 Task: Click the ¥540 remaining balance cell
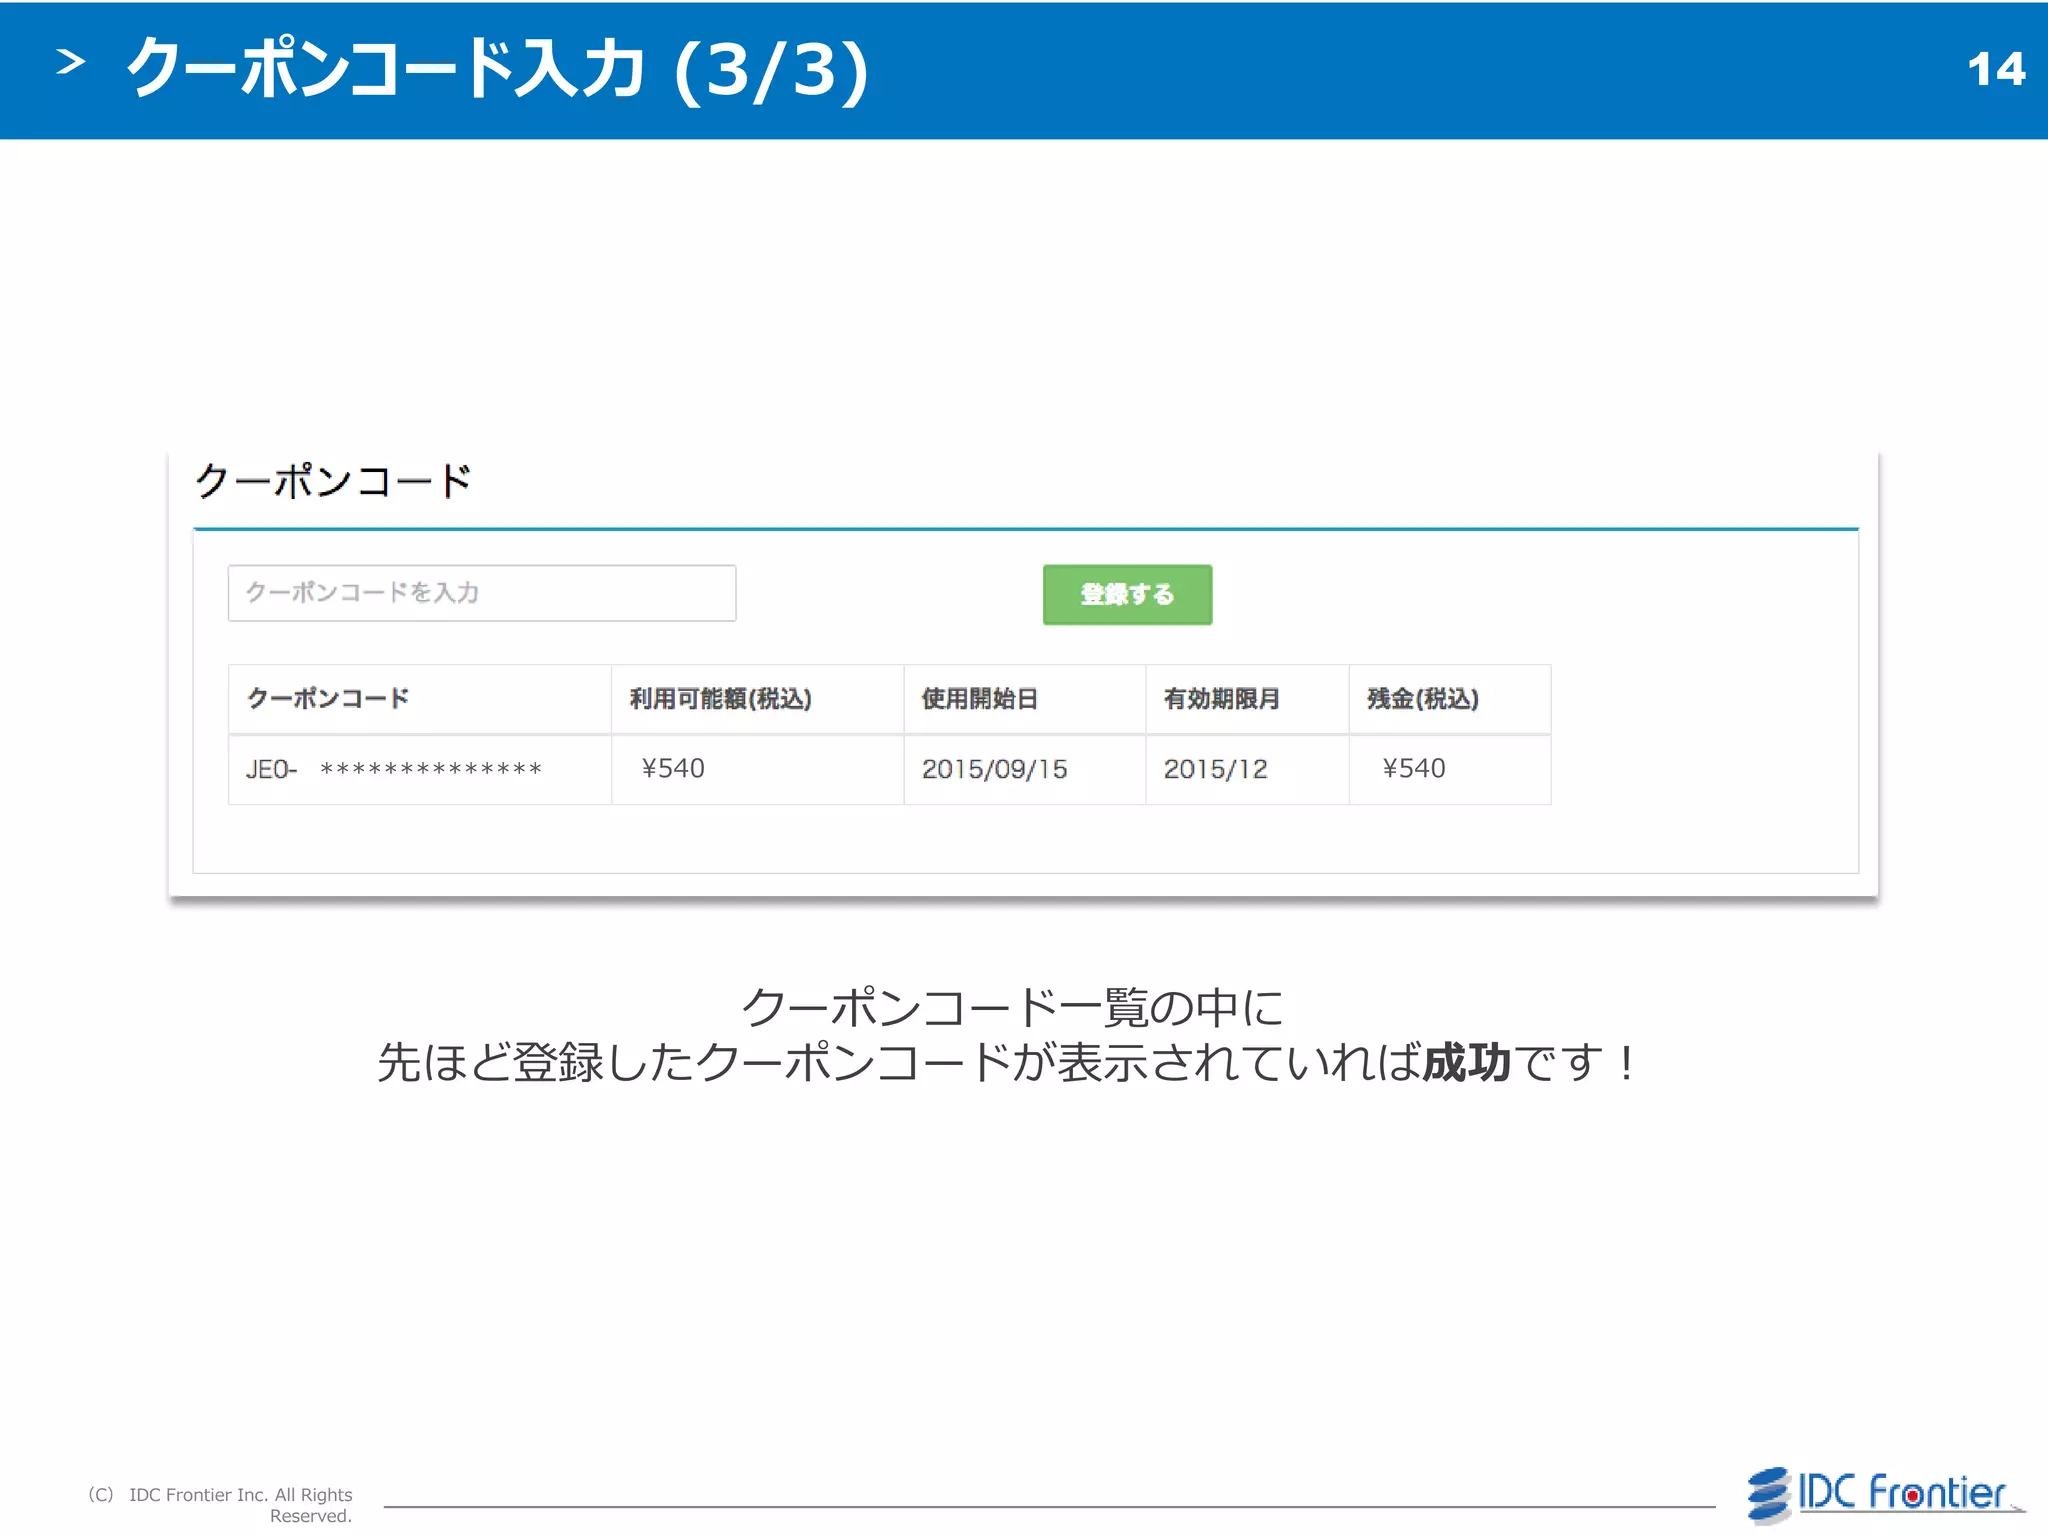[1450, 769]
